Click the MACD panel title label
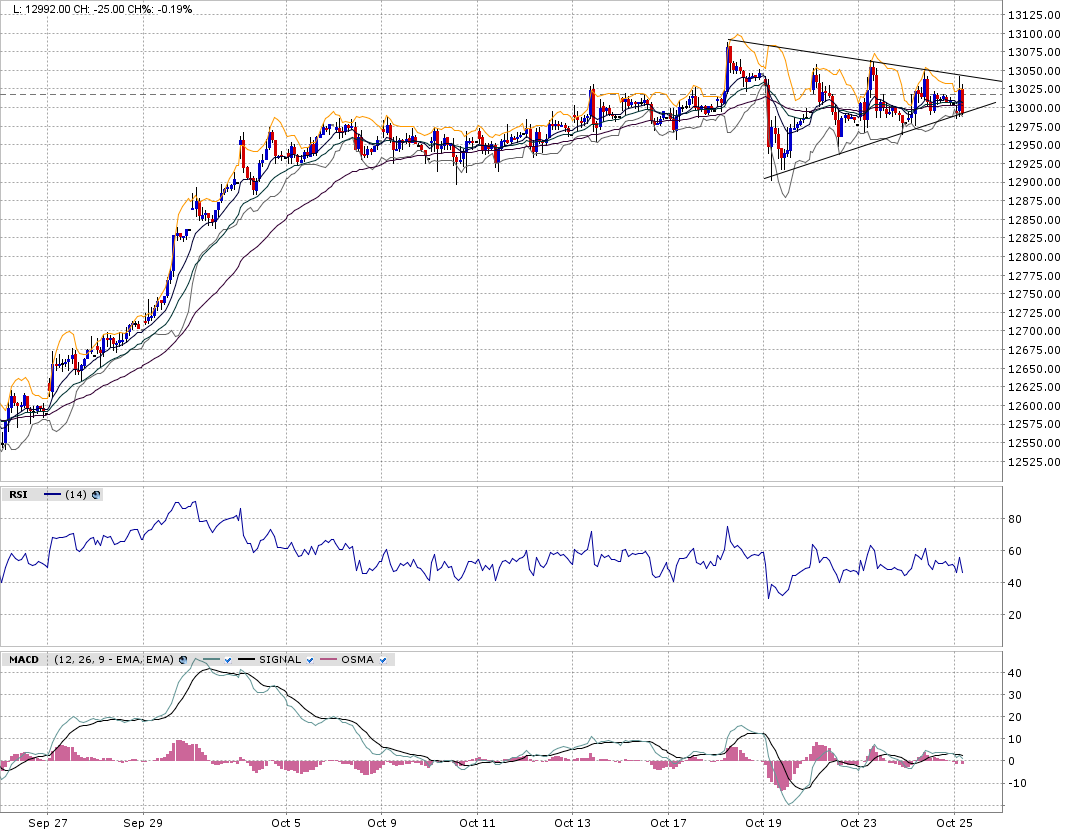Image resolution: width=1069 pixels, height=837 pixels. (x=22, y=660)
